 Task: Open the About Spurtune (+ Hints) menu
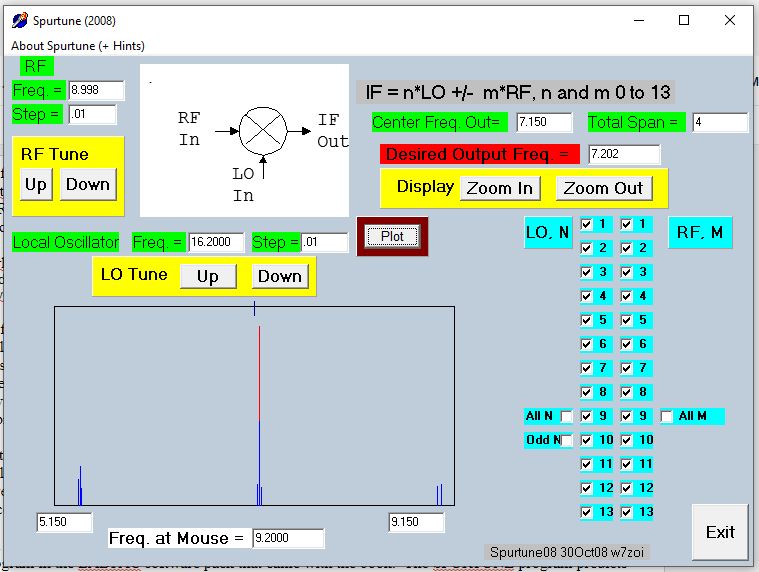(77, 46)
